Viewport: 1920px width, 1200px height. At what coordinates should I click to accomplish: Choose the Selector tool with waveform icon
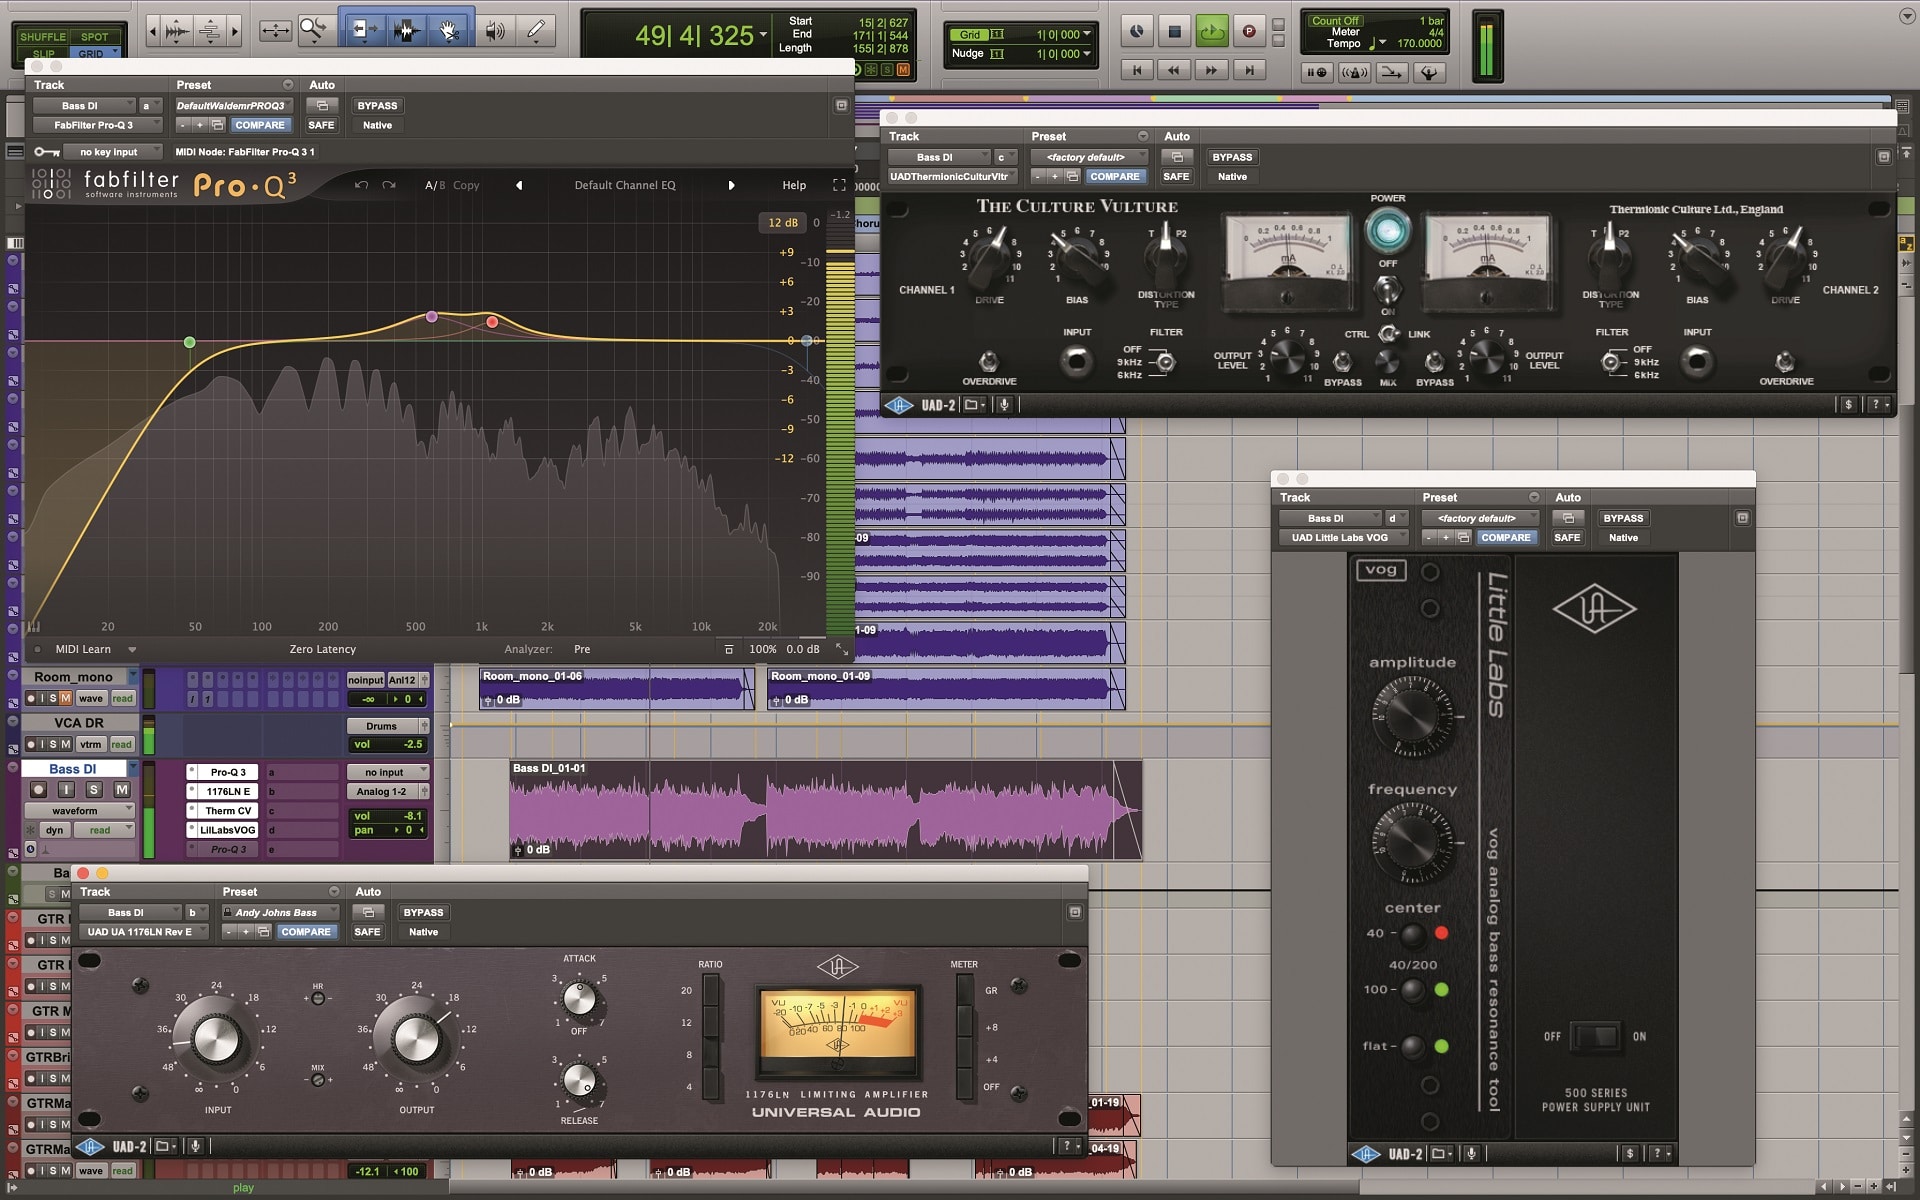tap(406, 31)
